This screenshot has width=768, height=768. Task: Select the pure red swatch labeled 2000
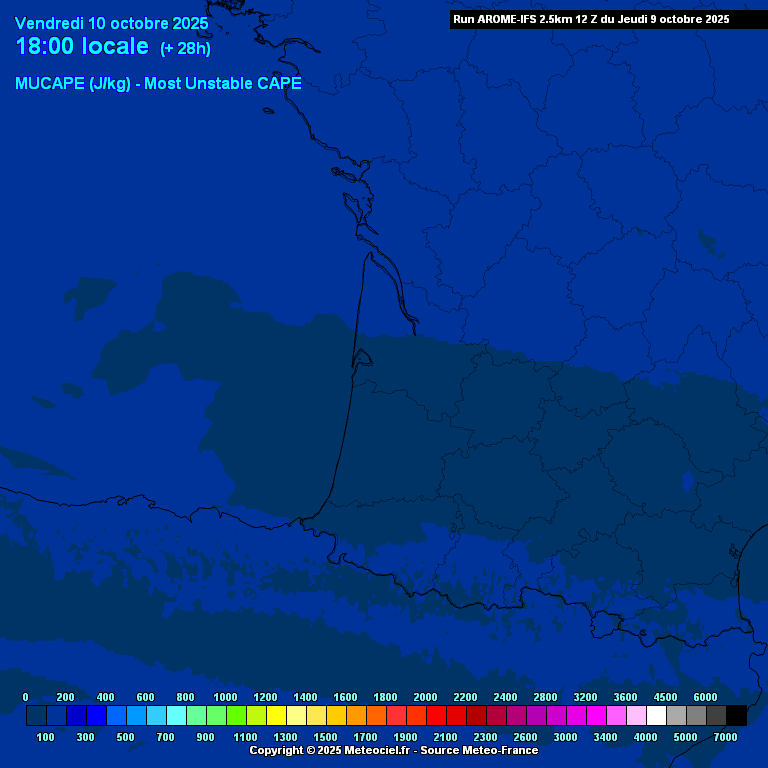coord(436,715)
